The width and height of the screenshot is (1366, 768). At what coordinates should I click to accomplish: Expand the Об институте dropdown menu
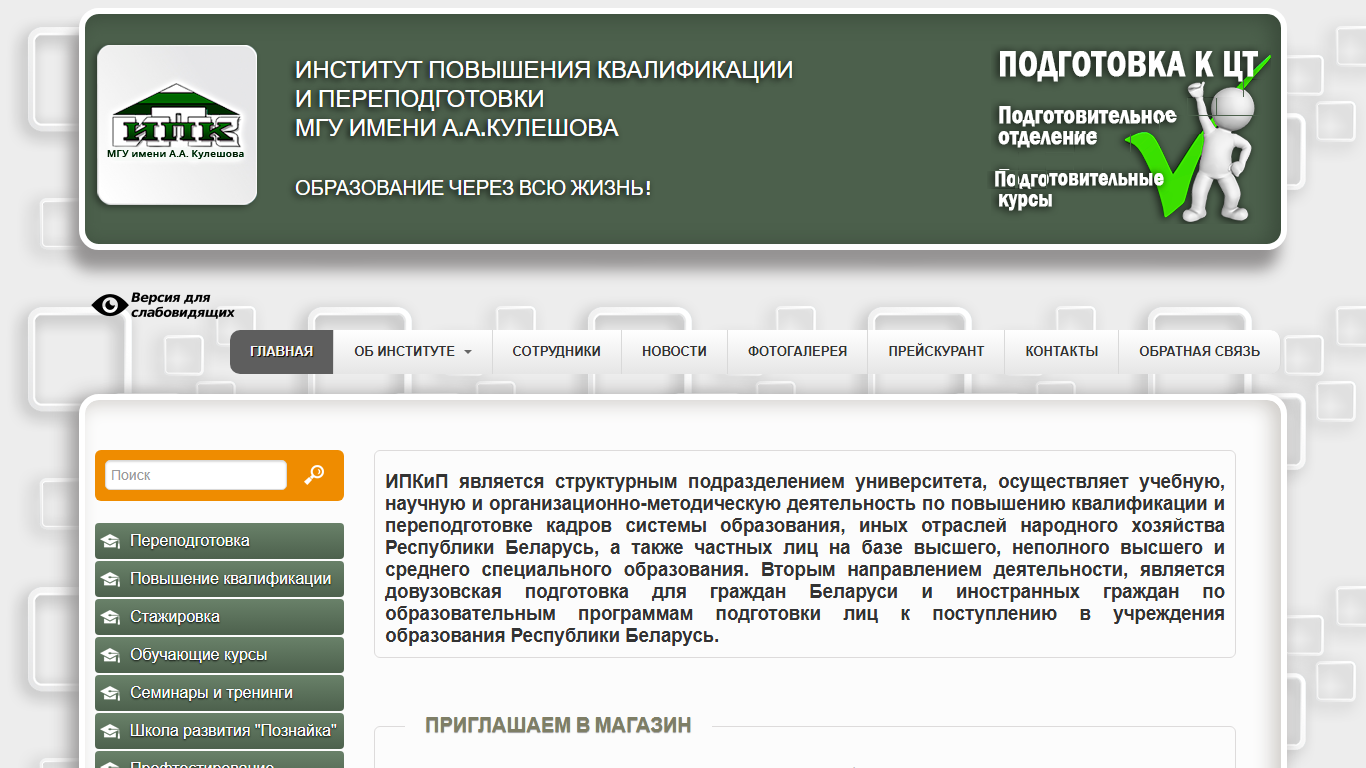click(x=413, y=352)
